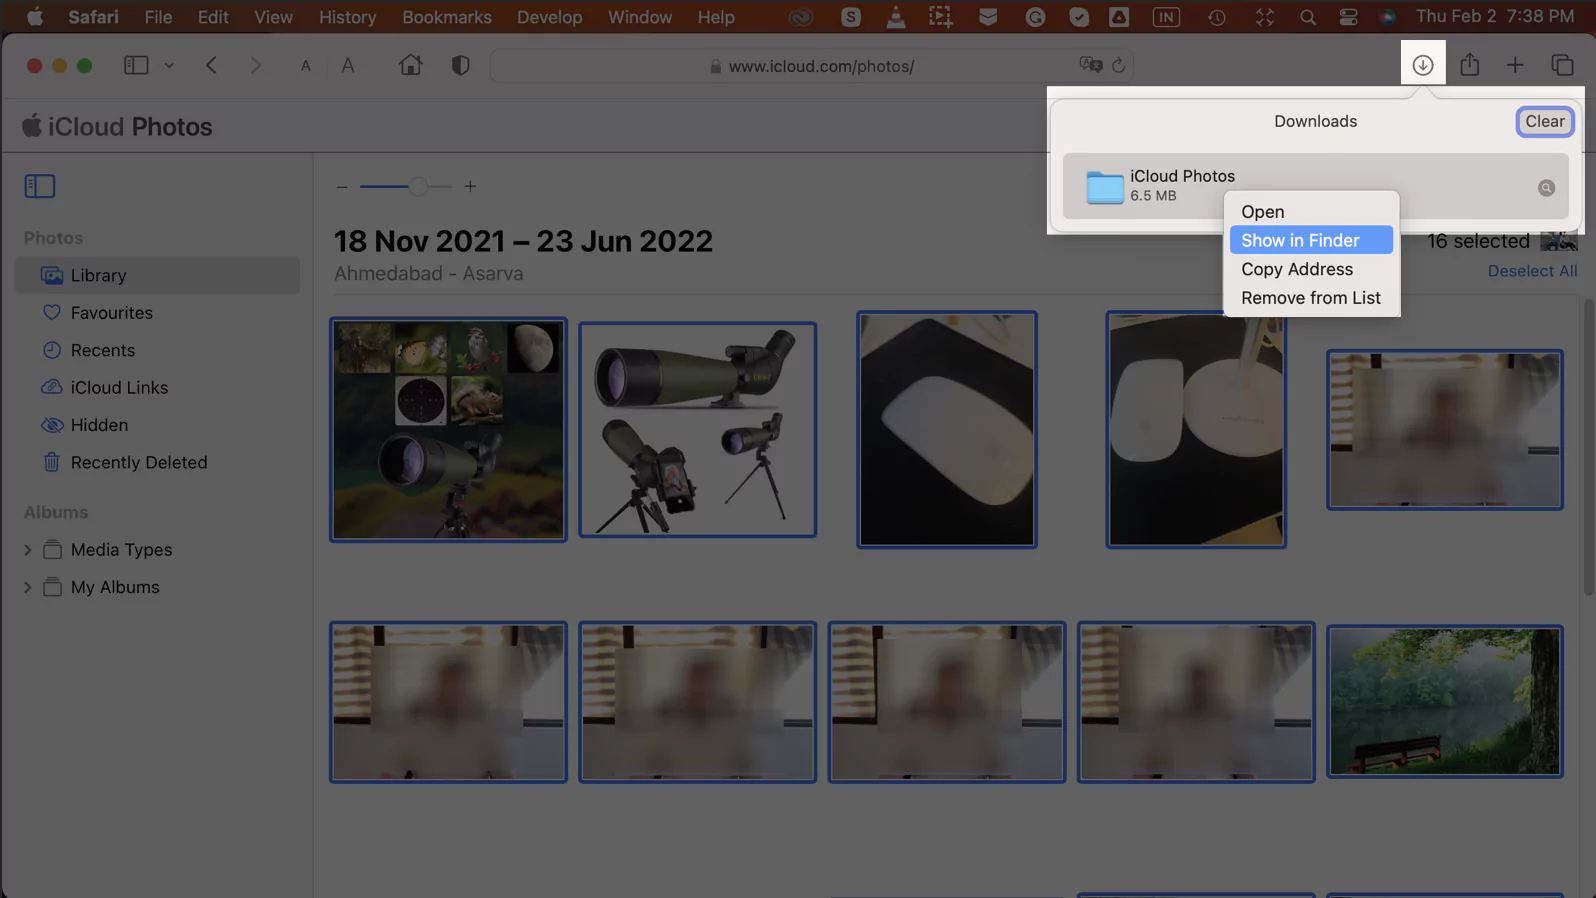Choose Copy Address menu item
The width and height of the screenshot is (1596, 898).
(x=1311, y=269)
